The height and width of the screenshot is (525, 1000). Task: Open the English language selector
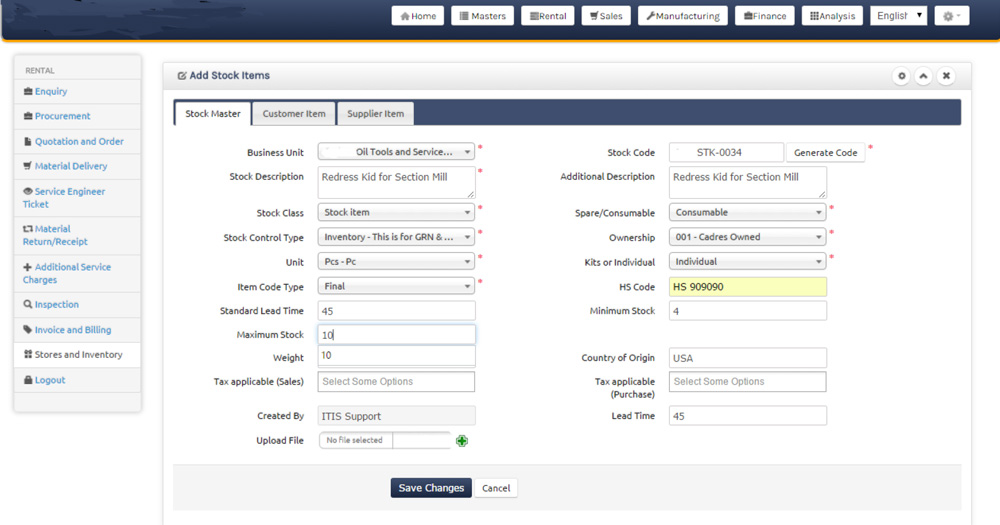898,16
